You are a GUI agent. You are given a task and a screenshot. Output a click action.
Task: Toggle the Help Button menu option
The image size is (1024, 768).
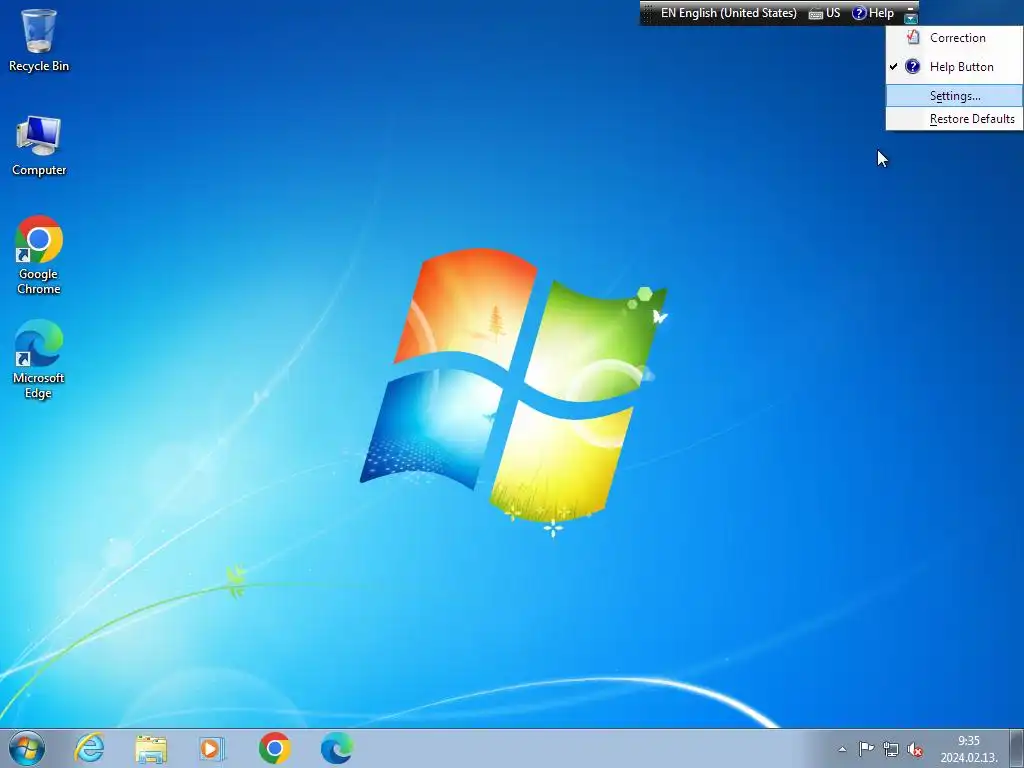(x=954, y=67)
